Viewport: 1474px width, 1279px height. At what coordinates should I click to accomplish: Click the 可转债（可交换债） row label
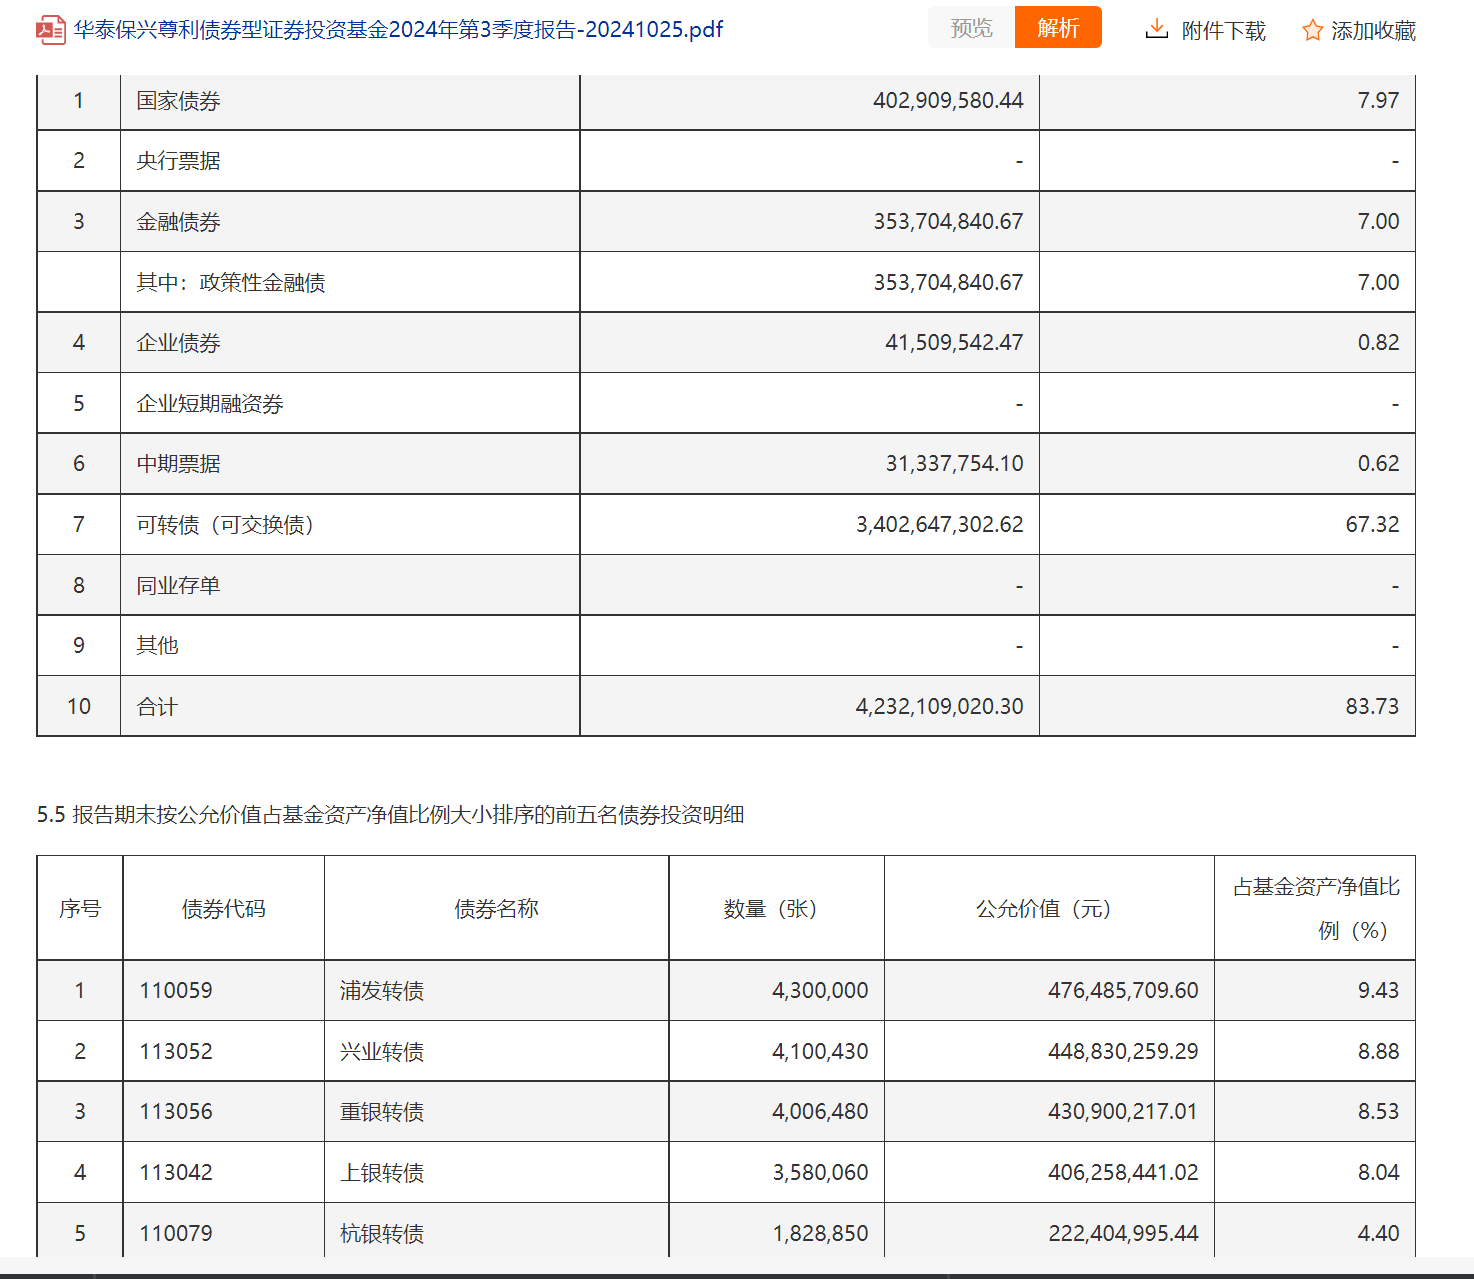pos(226,525)
